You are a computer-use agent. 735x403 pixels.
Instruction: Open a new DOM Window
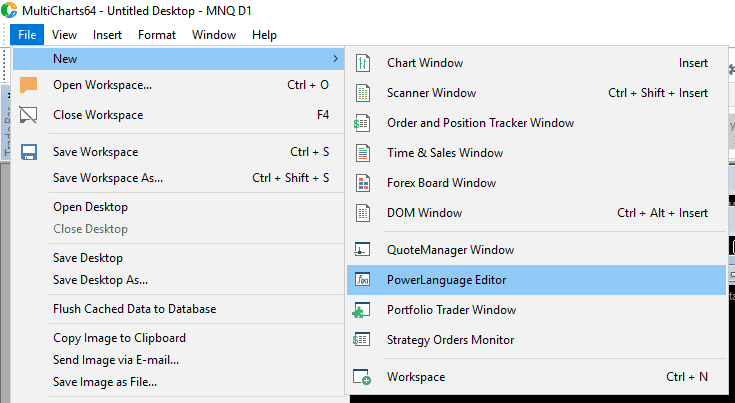pos(536,213)
